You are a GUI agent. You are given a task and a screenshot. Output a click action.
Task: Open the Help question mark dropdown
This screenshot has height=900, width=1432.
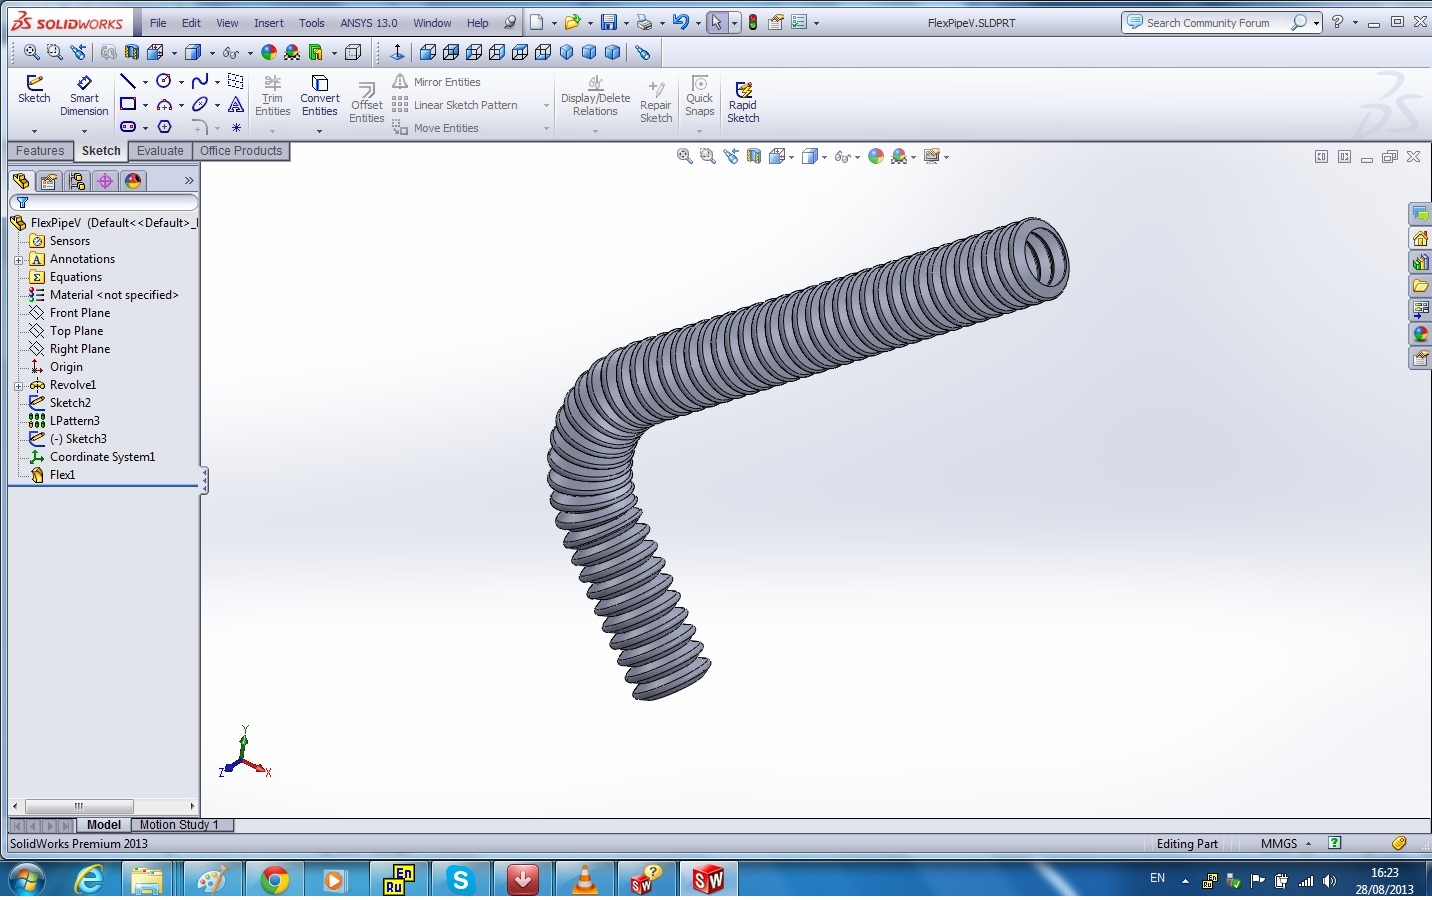click(x=1356, y=22)
